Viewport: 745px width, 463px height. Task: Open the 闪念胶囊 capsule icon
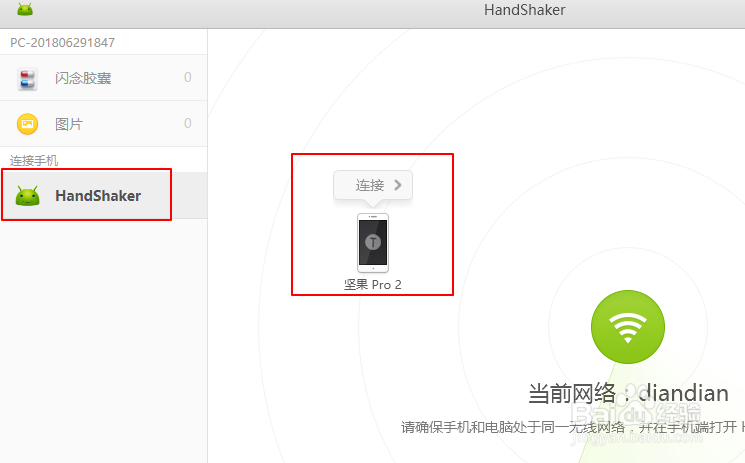(x=27, y=79)
